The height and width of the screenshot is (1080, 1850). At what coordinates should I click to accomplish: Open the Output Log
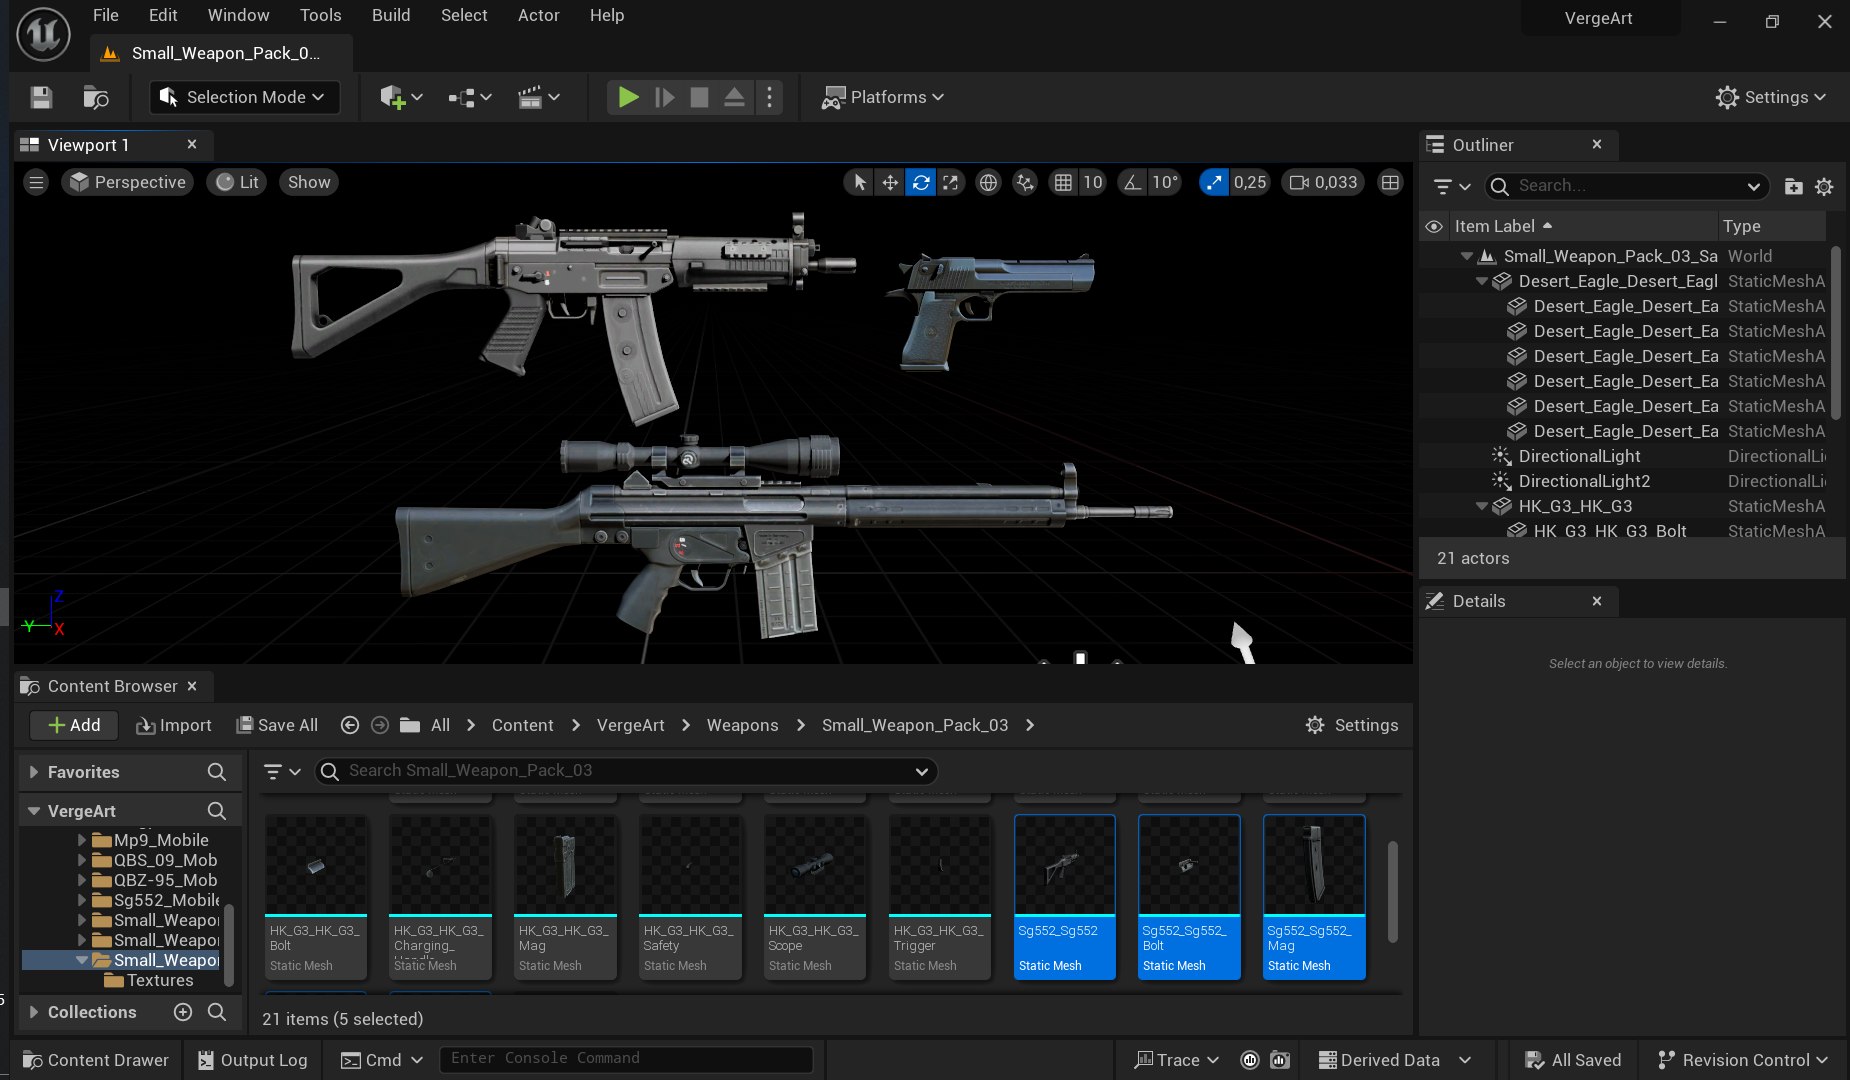(x=253, y=1060)
